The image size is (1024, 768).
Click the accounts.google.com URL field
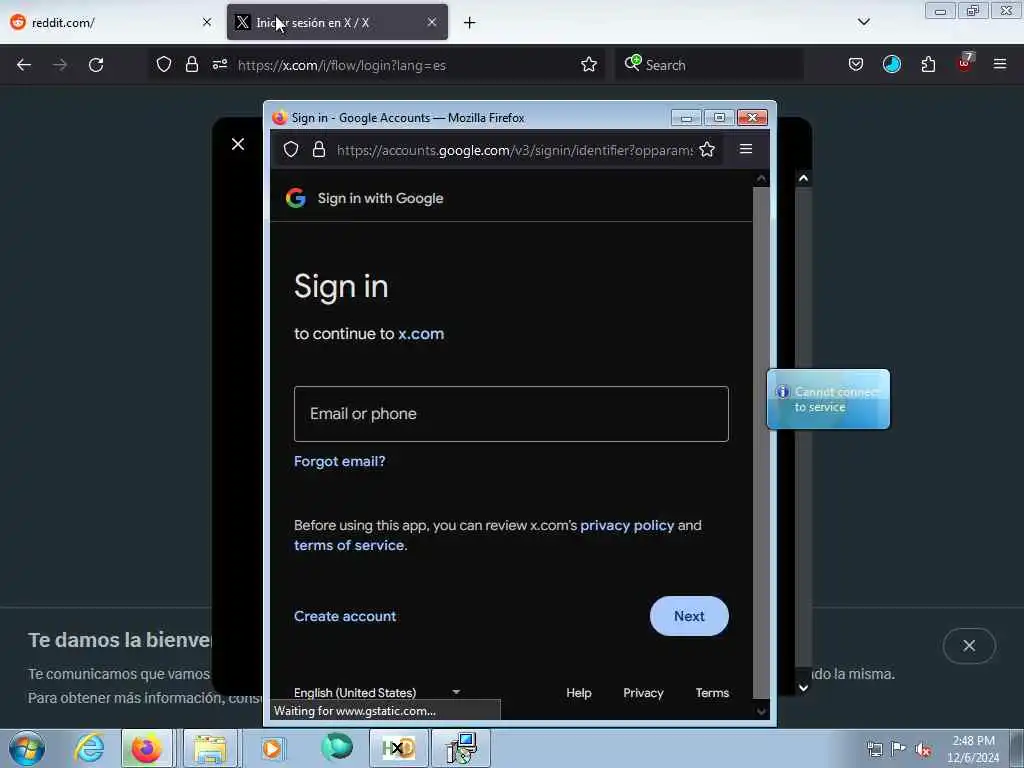point(515,150)
